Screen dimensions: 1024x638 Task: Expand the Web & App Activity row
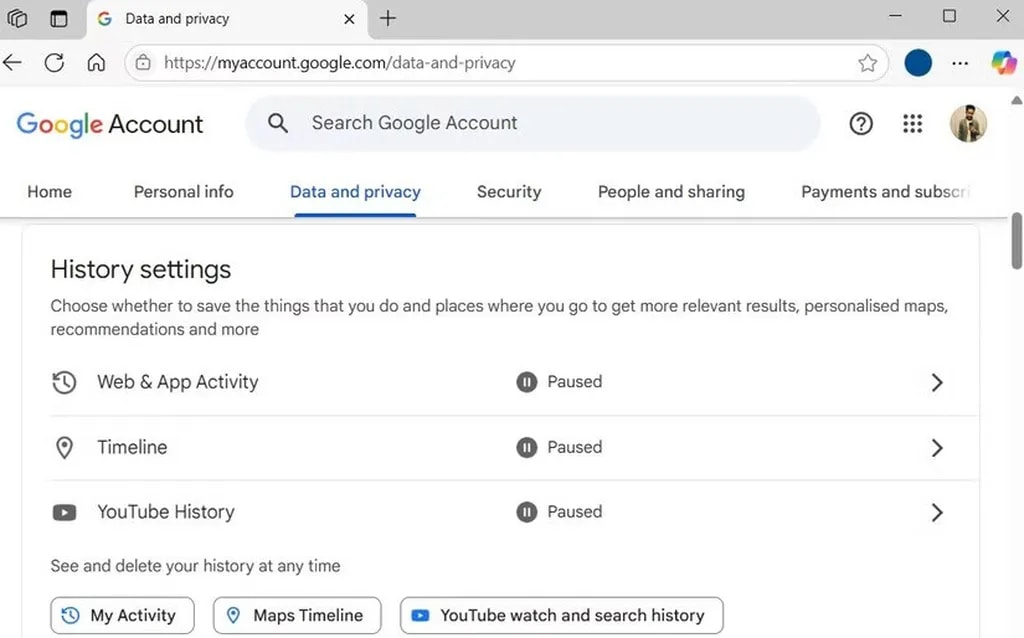tap(936, 382)
